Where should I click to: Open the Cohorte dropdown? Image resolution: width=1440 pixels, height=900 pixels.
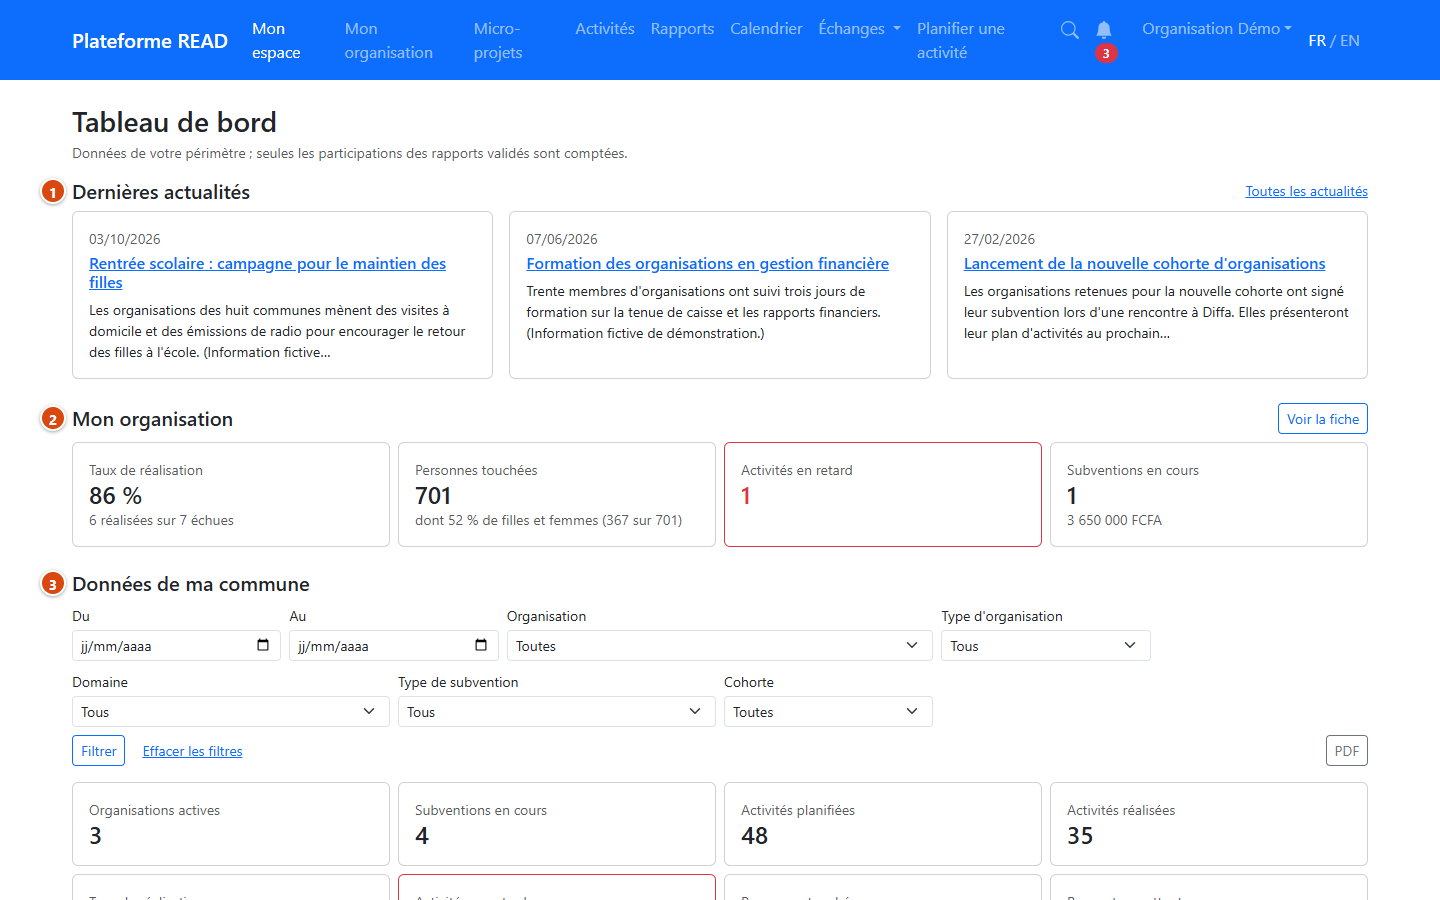click(828, 712)
